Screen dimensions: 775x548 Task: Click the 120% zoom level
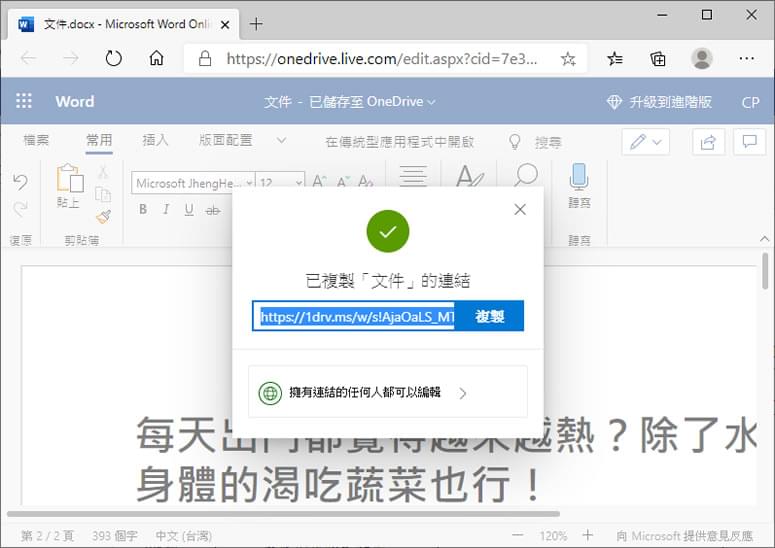pyautogui.click(x=553, y=536)
